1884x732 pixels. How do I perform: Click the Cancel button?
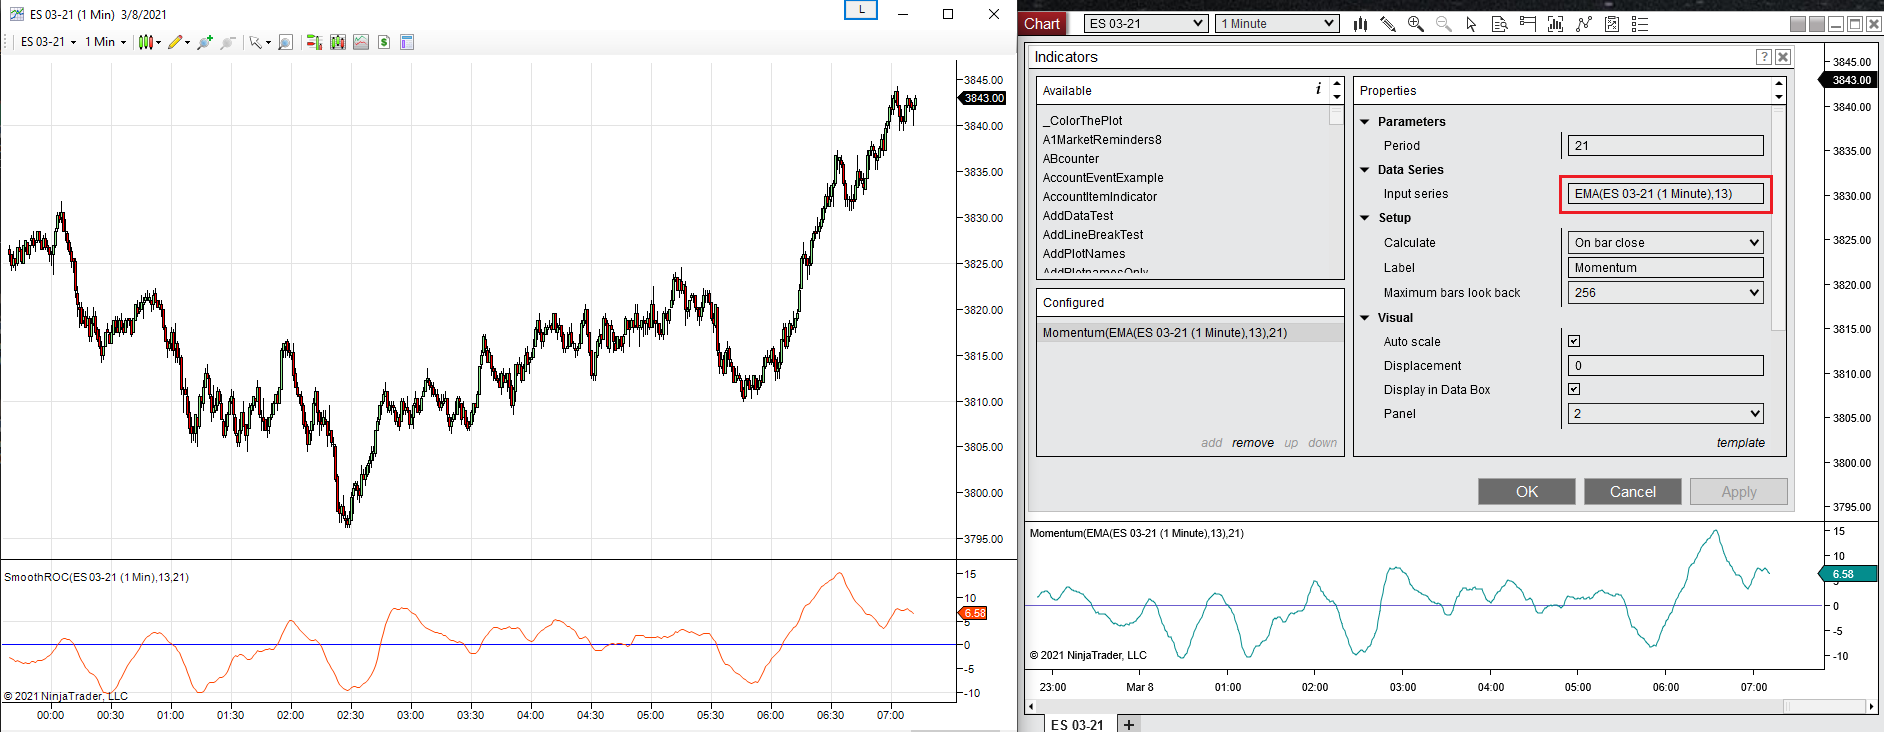[1633, 491]
